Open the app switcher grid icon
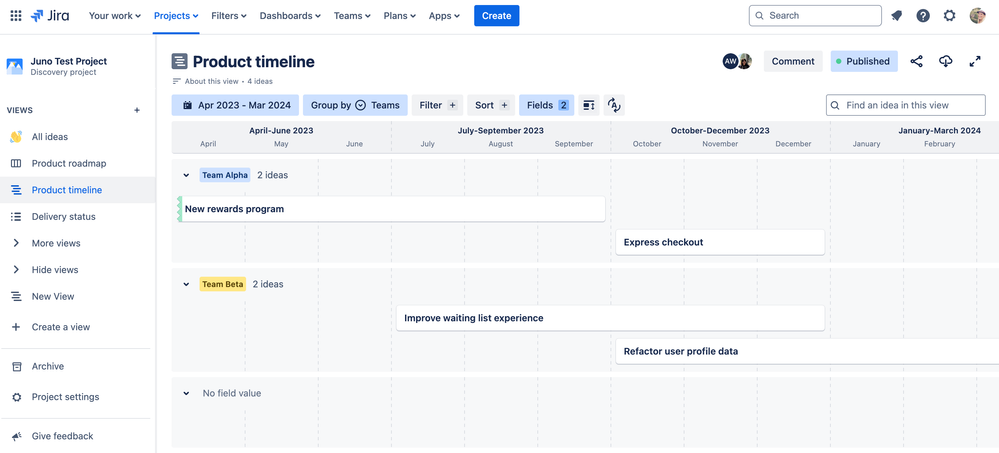Image resolution: width=999 pixels, height=453 pixels. pyautogui.click(x=16, y=16)
